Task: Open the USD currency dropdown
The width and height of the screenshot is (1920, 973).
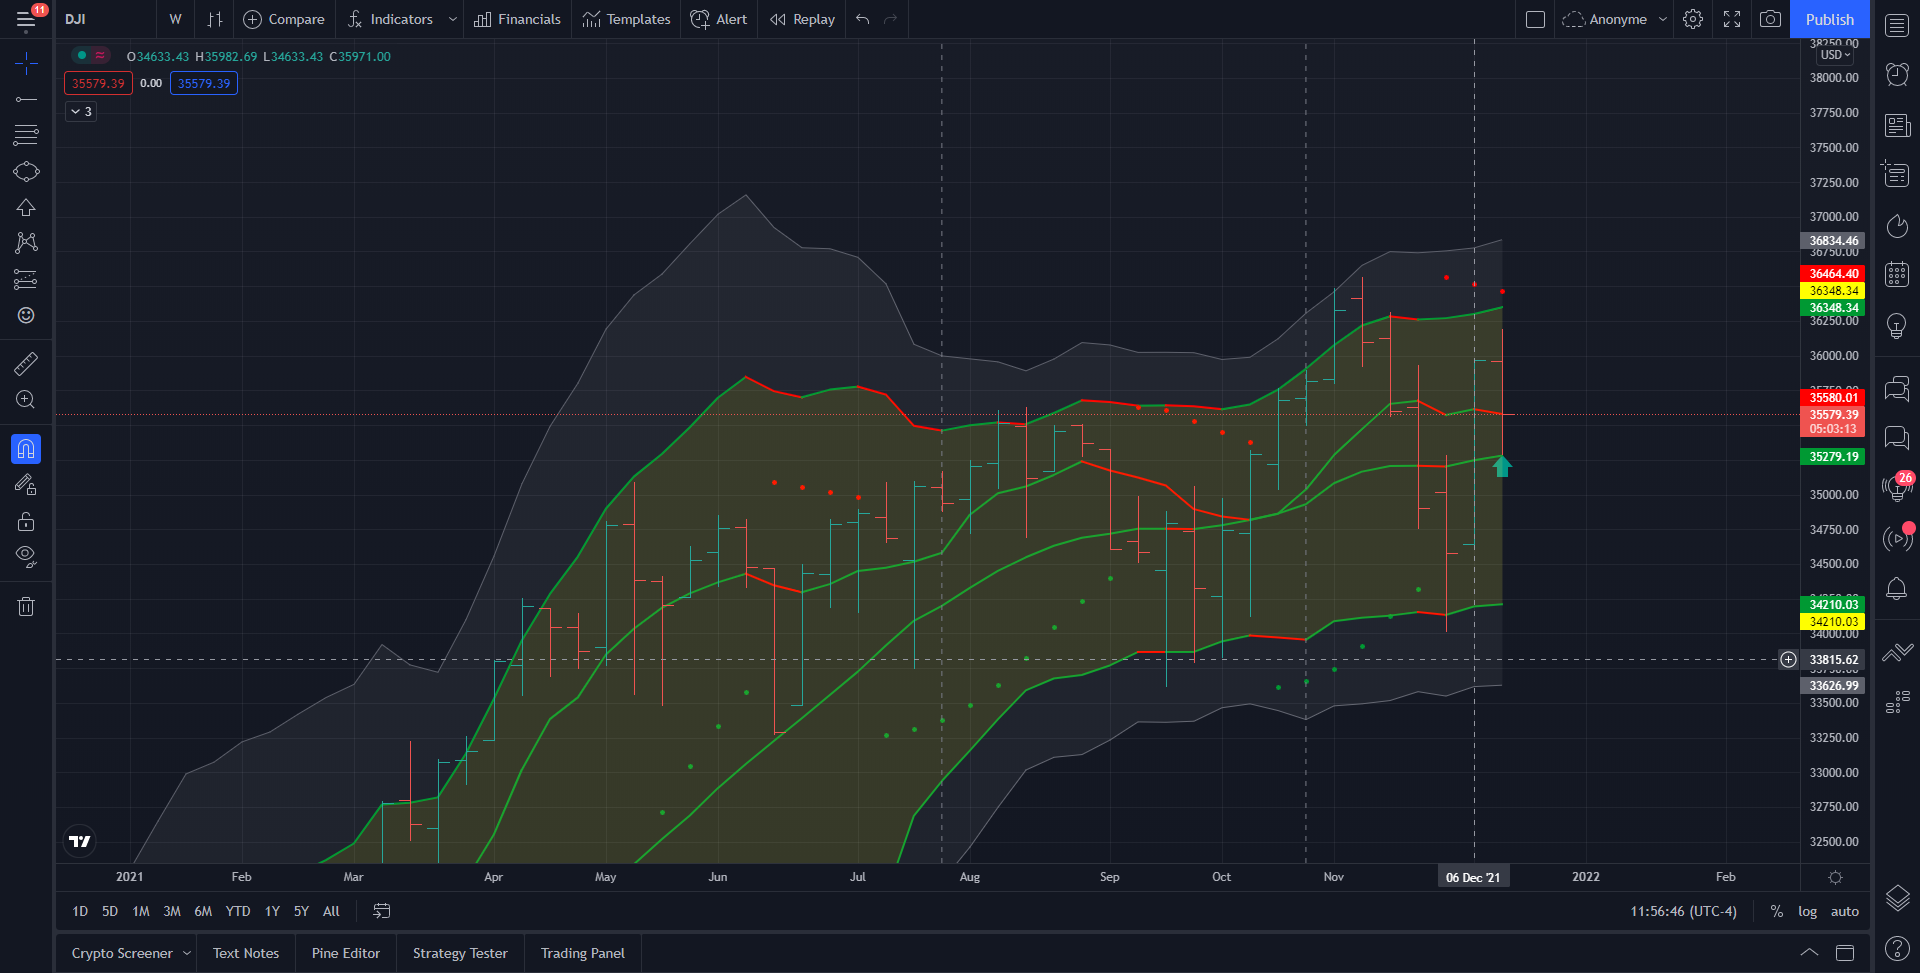Action: pyautogui.click(x=1835, y=55)
